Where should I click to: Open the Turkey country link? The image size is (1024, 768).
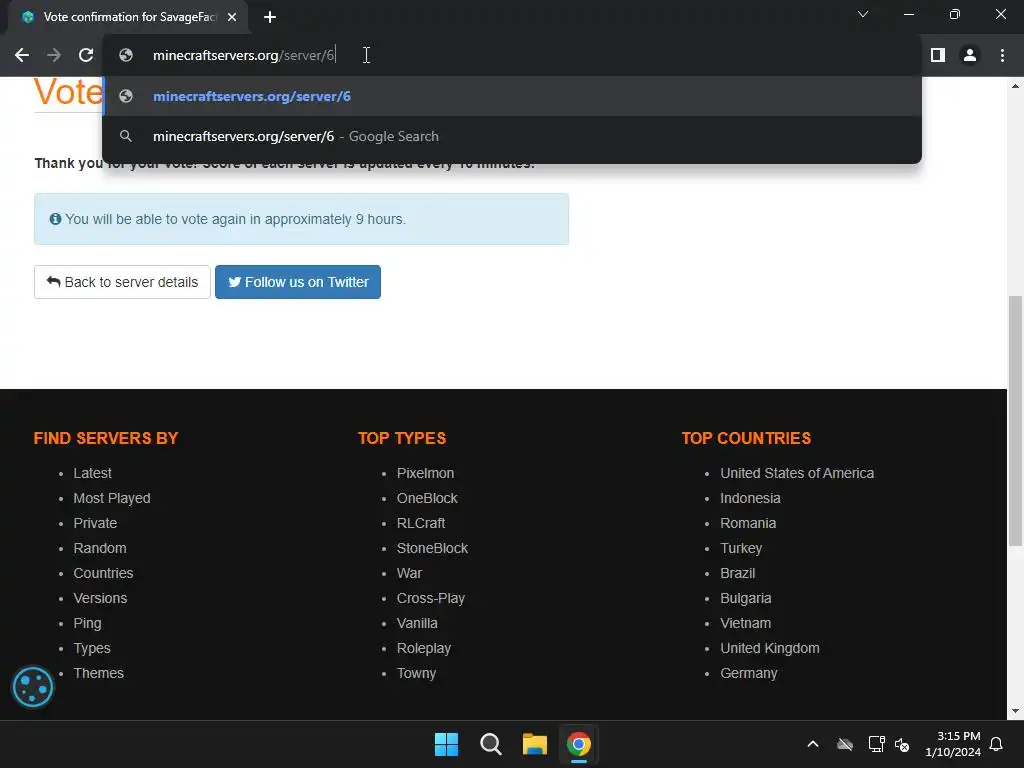741,548
